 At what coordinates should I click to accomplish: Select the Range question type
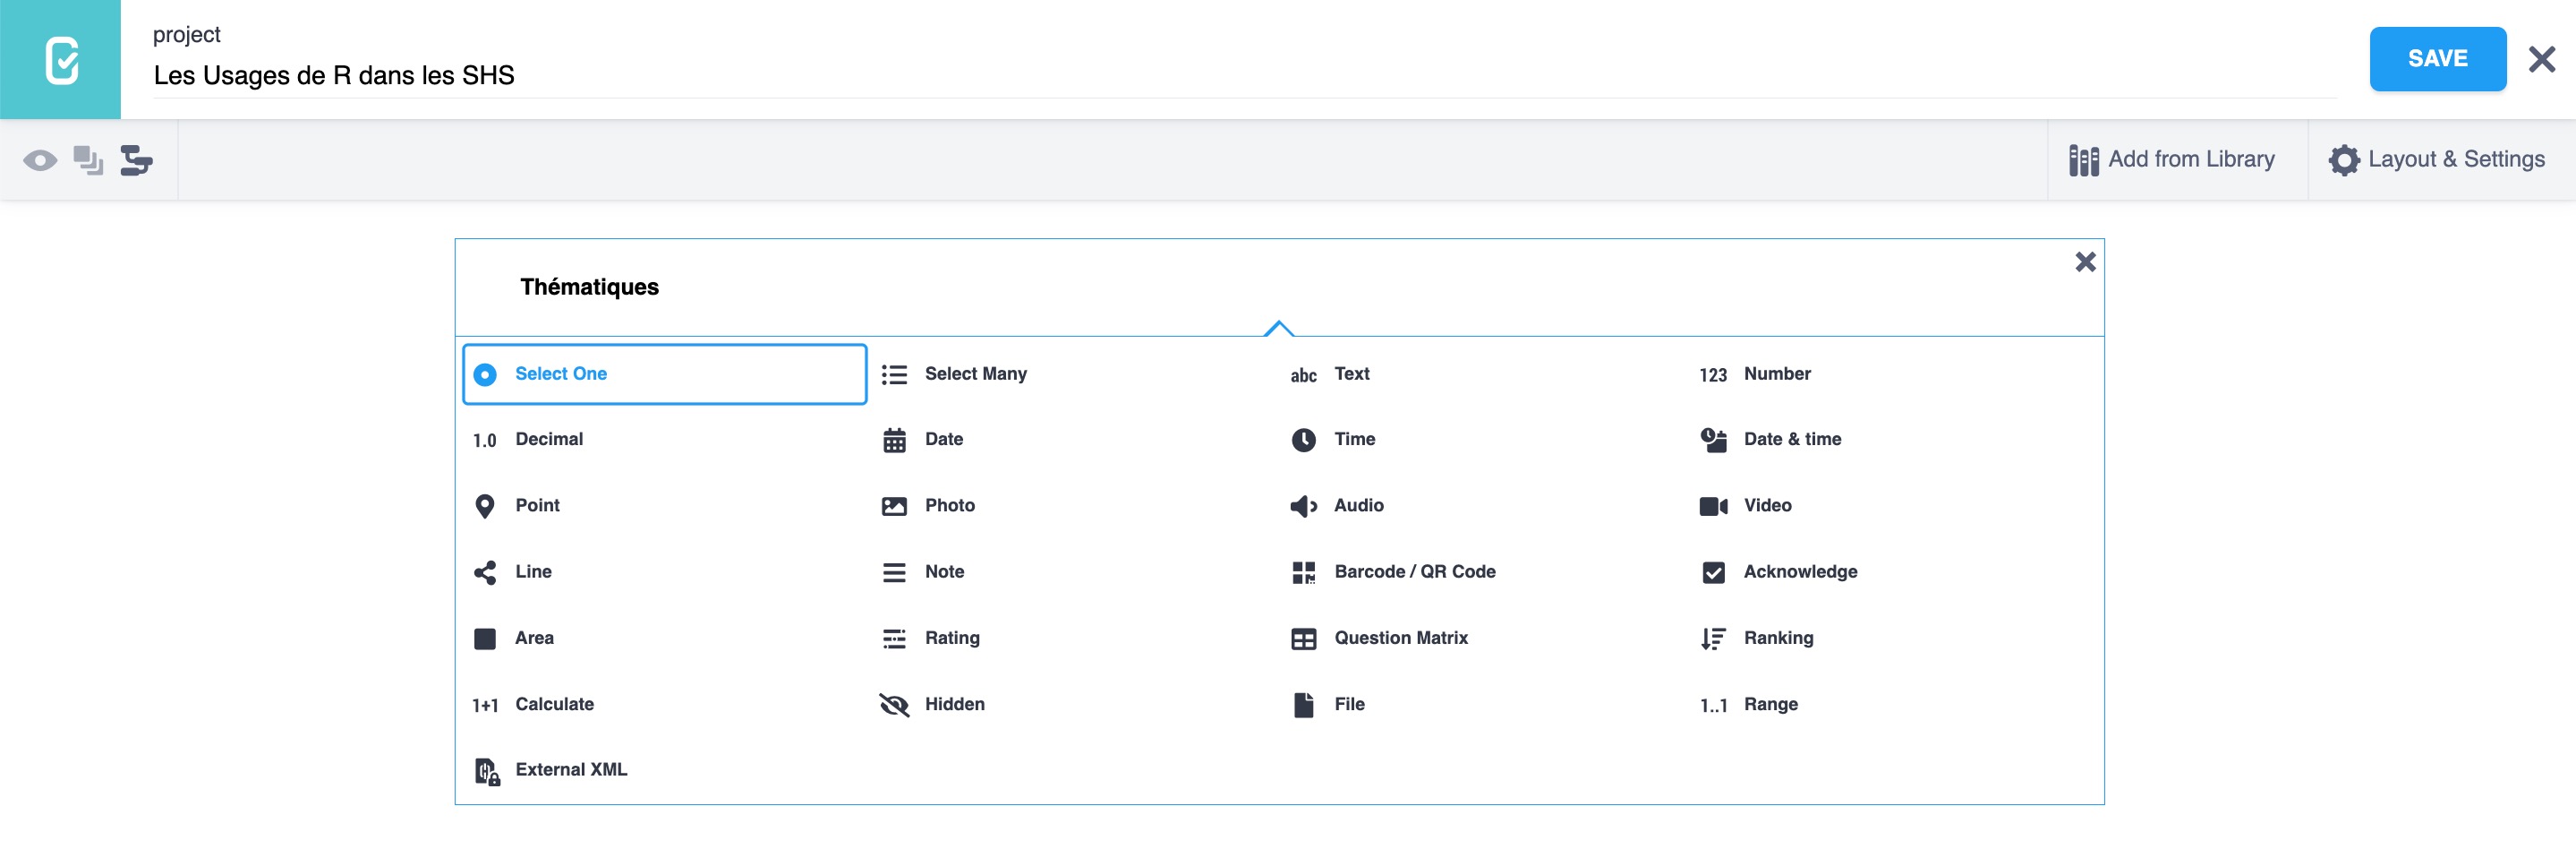[1769, 704]
